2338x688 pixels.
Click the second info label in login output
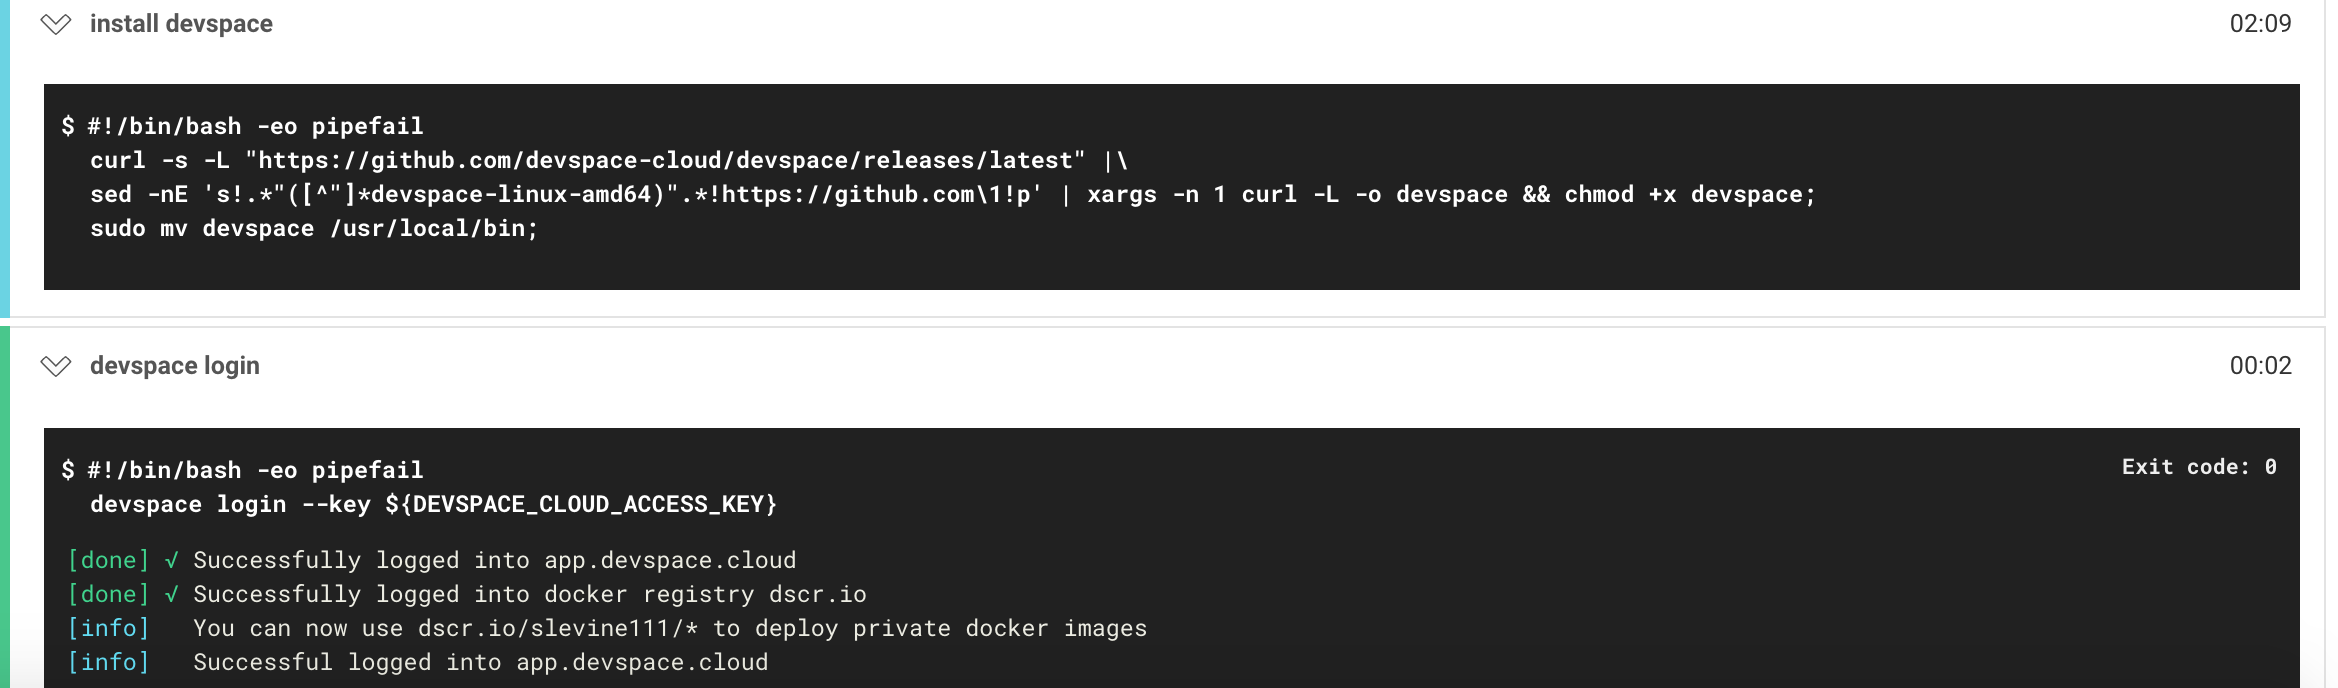[110, 661]
